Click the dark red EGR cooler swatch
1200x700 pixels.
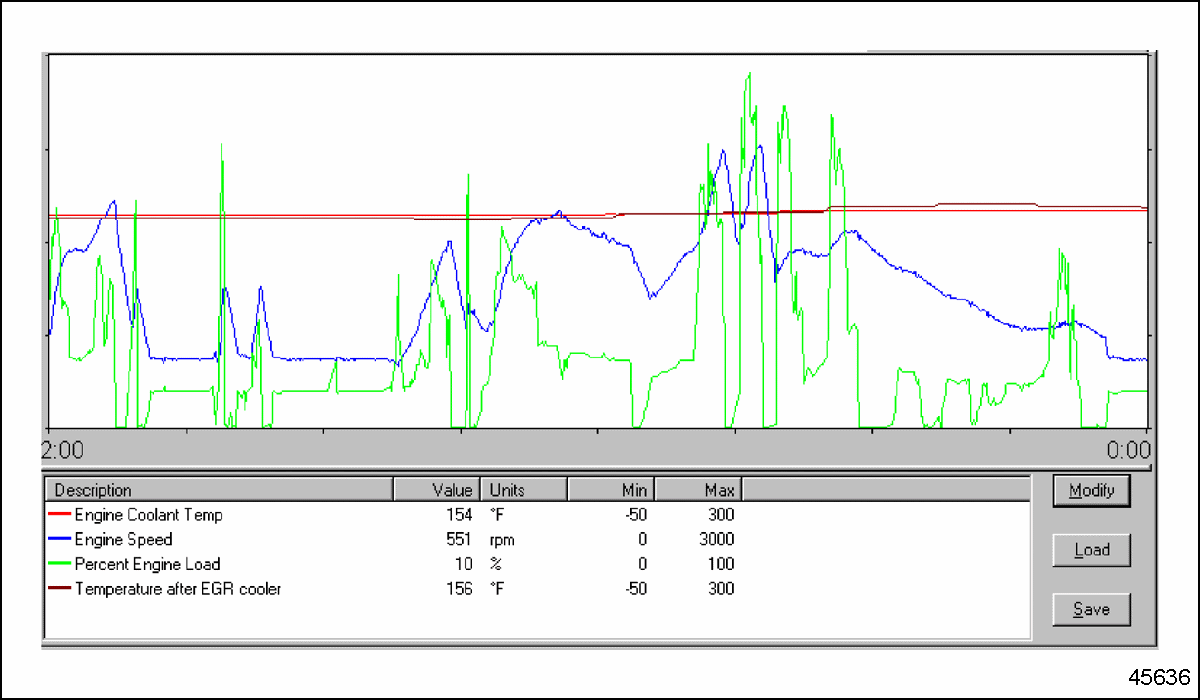[x=59, y=589]
